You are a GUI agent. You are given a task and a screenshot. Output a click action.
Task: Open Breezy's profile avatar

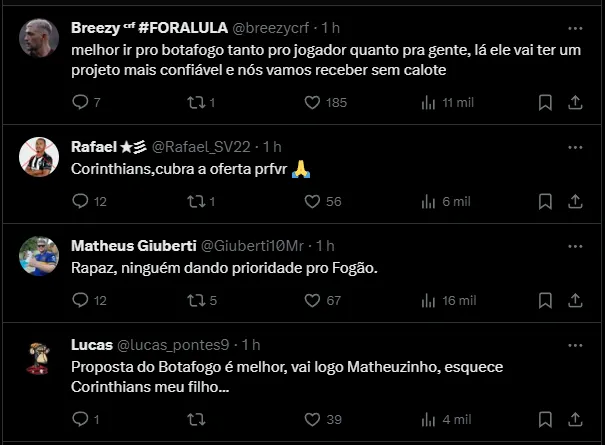40,36
